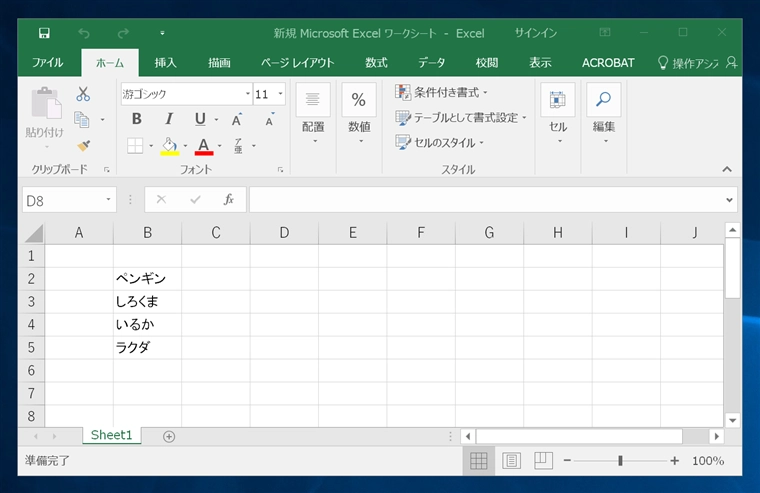
Task: Switch to Page Break Preview icon
Action: tap(543, 461)
